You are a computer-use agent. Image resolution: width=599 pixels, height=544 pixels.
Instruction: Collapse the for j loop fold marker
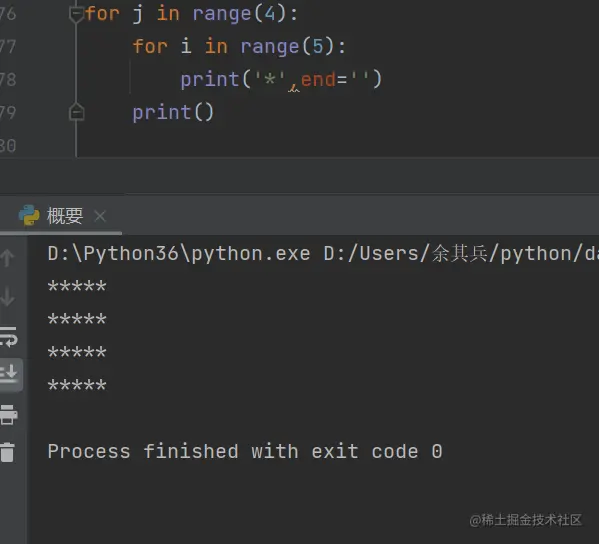[76, 14]
